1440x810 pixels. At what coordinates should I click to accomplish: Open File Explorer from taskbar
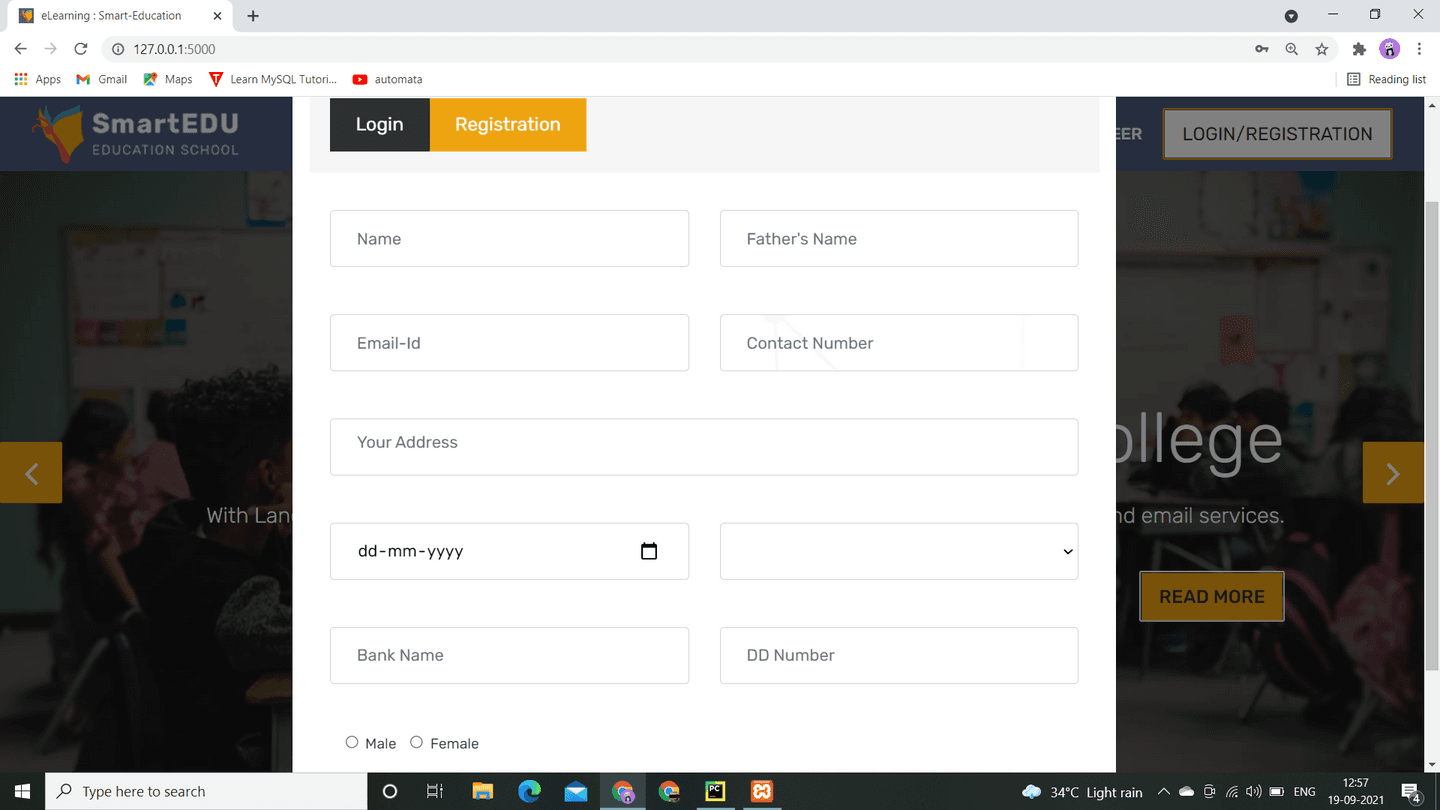(x=482, y=791)
